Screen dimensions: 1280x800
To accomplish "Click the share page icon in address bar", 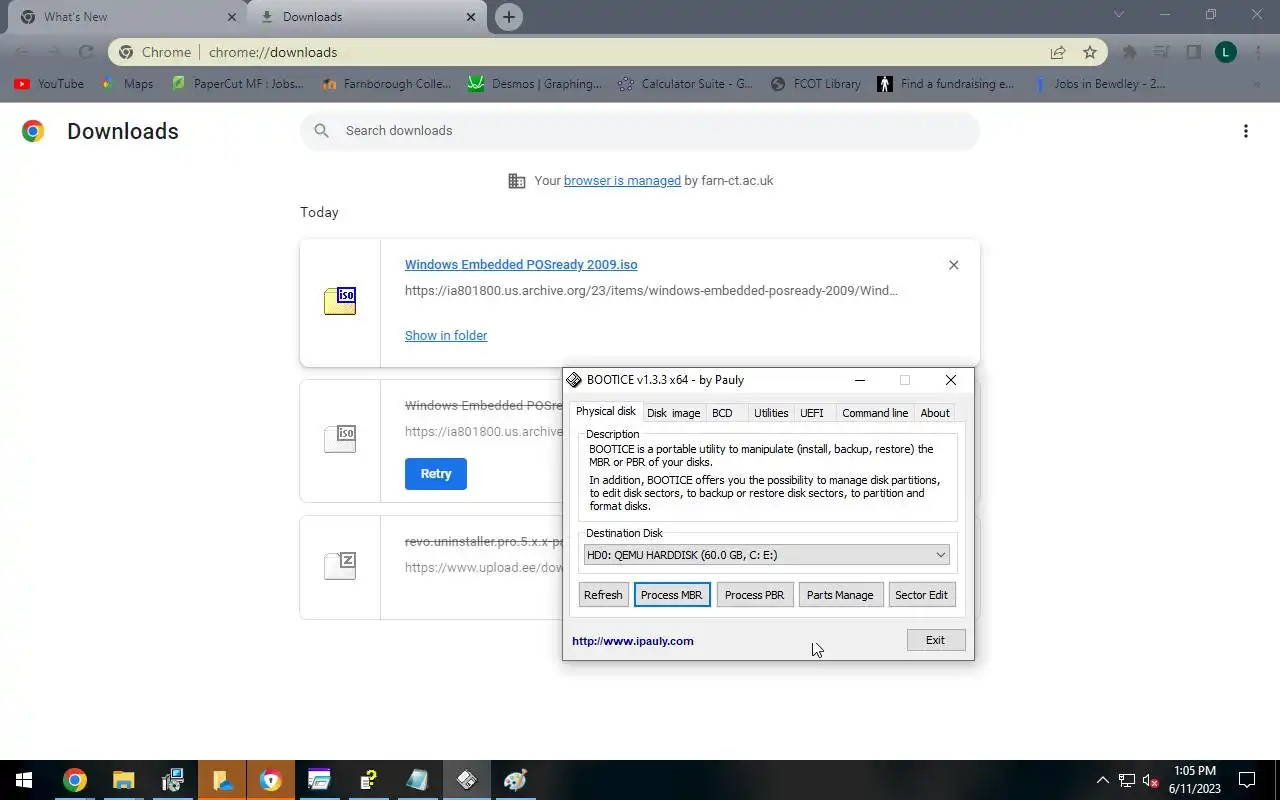I will pos(1057,52).
